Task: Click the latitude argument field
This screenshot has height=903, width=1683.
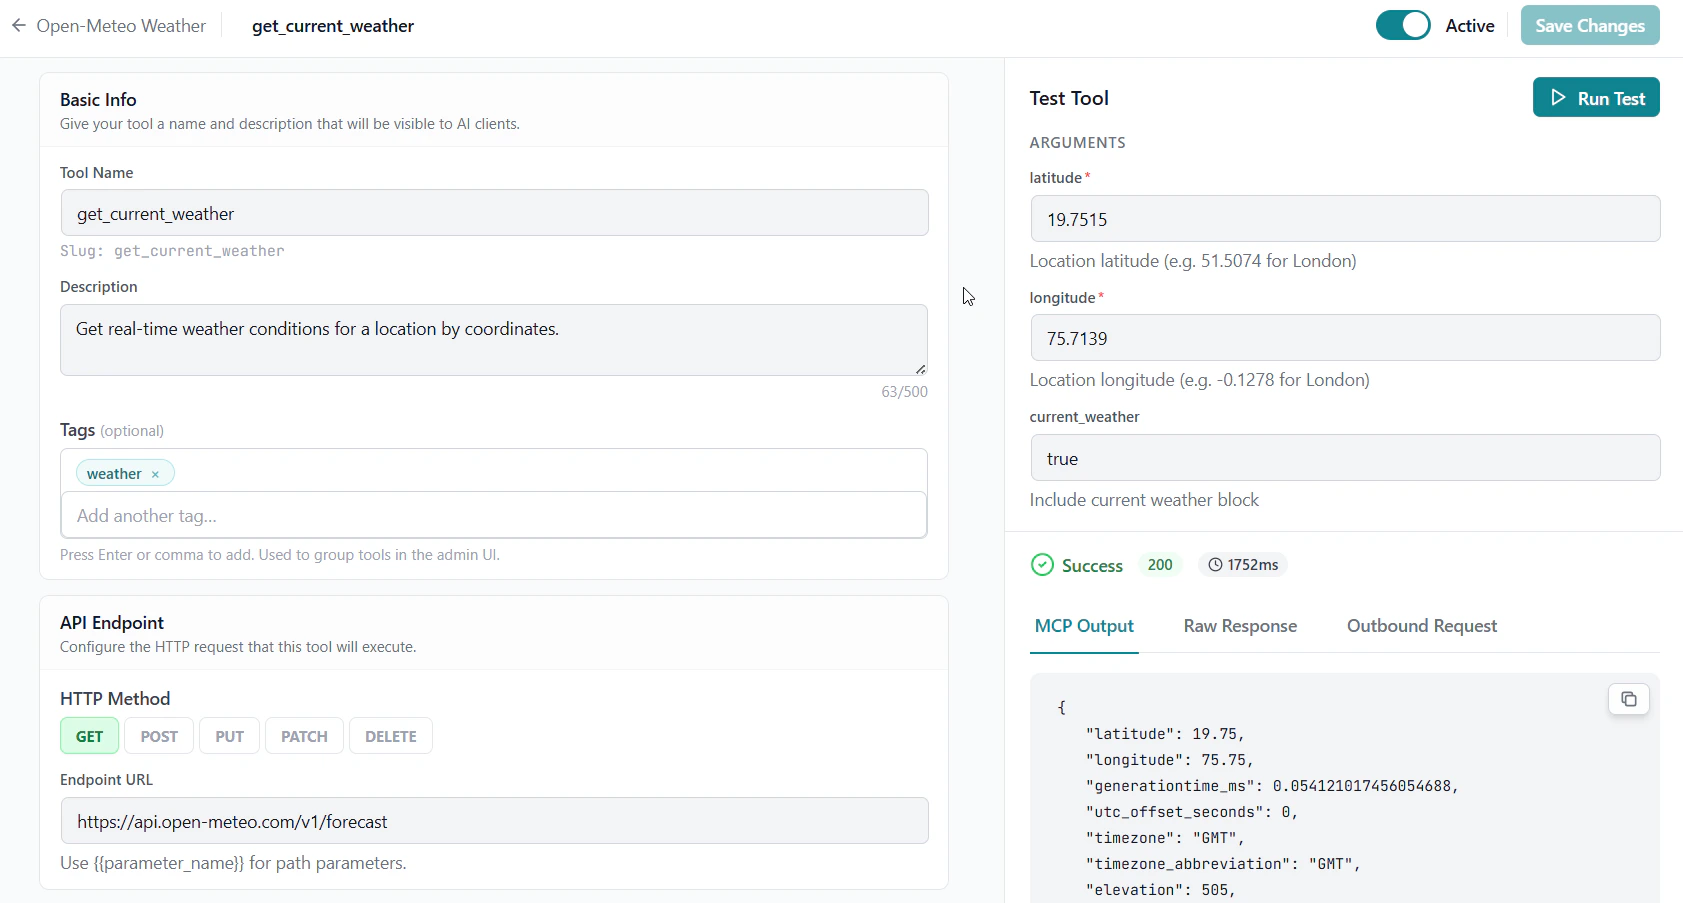Action: pos(1345,219)
